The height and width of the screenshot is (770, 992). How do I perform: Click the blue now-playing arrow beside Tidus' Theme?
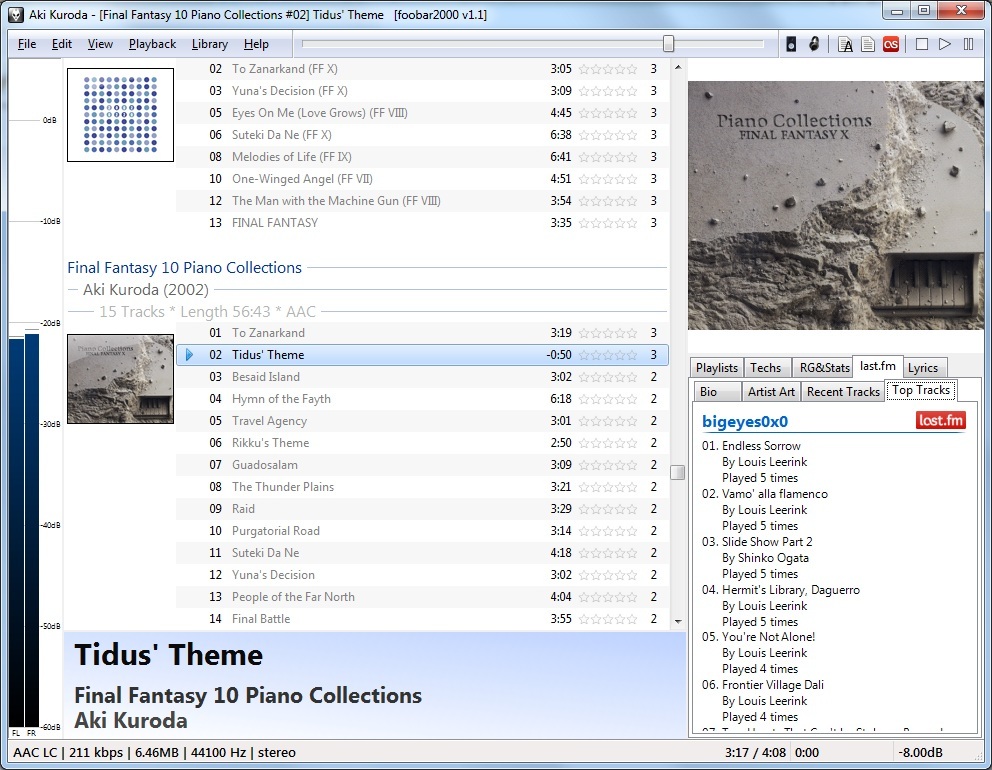click(189, 355)
